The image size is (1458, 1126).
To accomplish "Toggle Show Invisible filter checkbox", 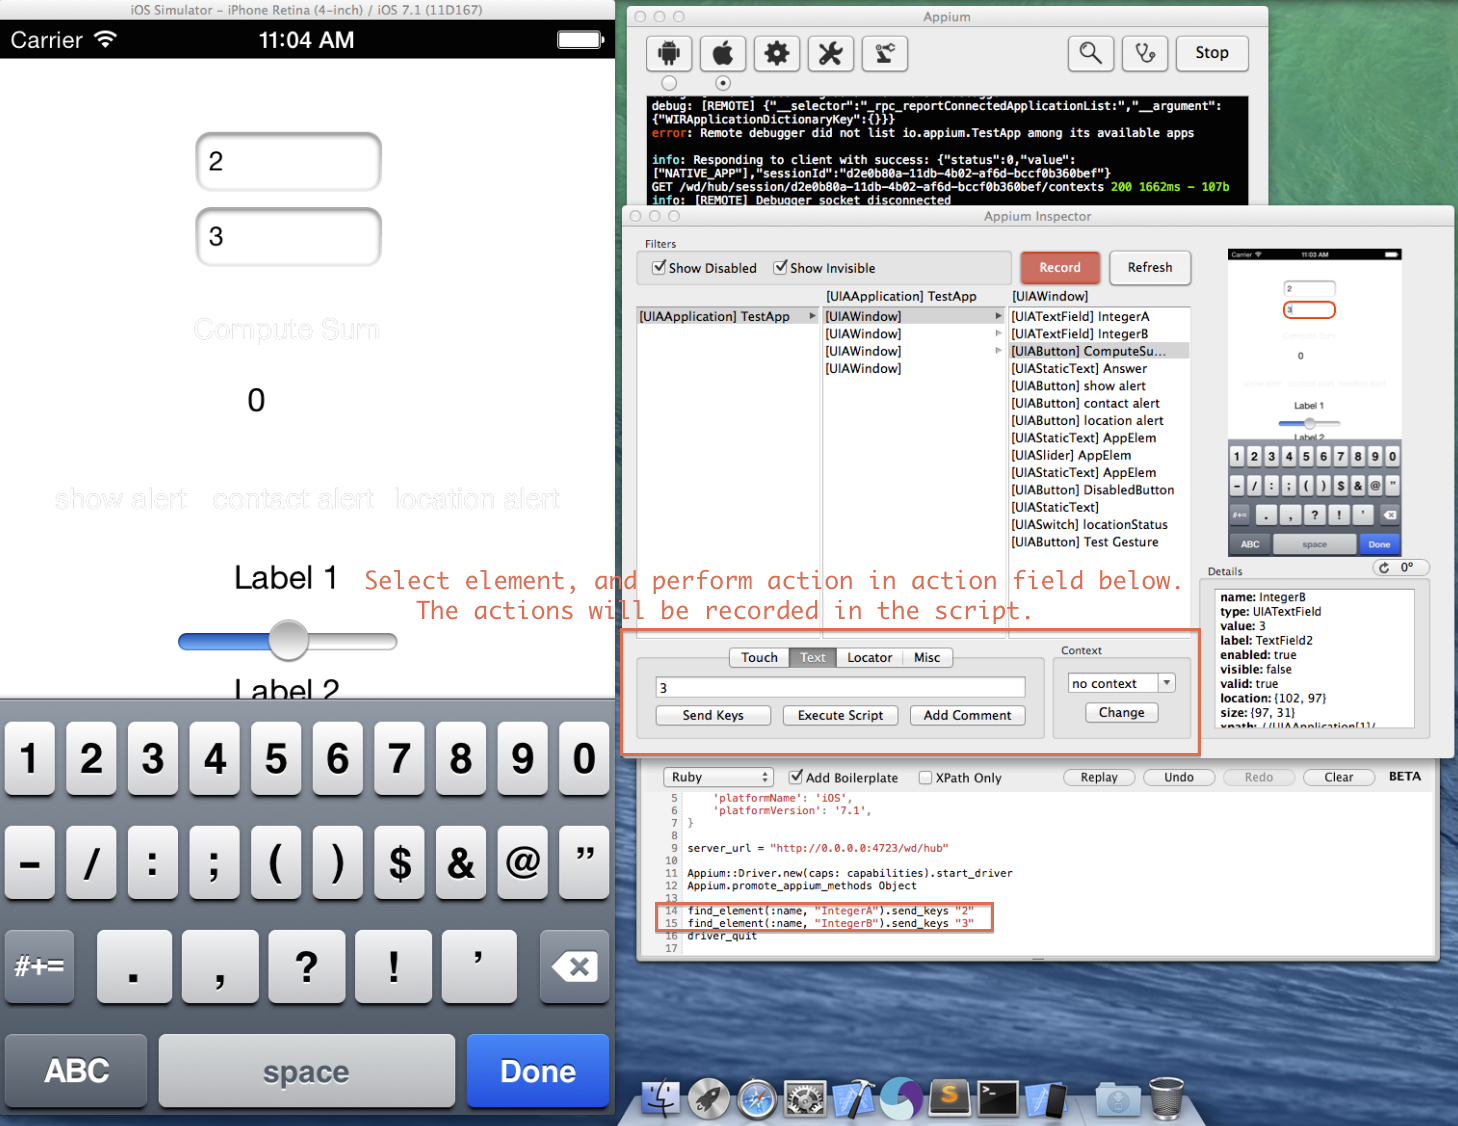I will [x=780, y=267].
